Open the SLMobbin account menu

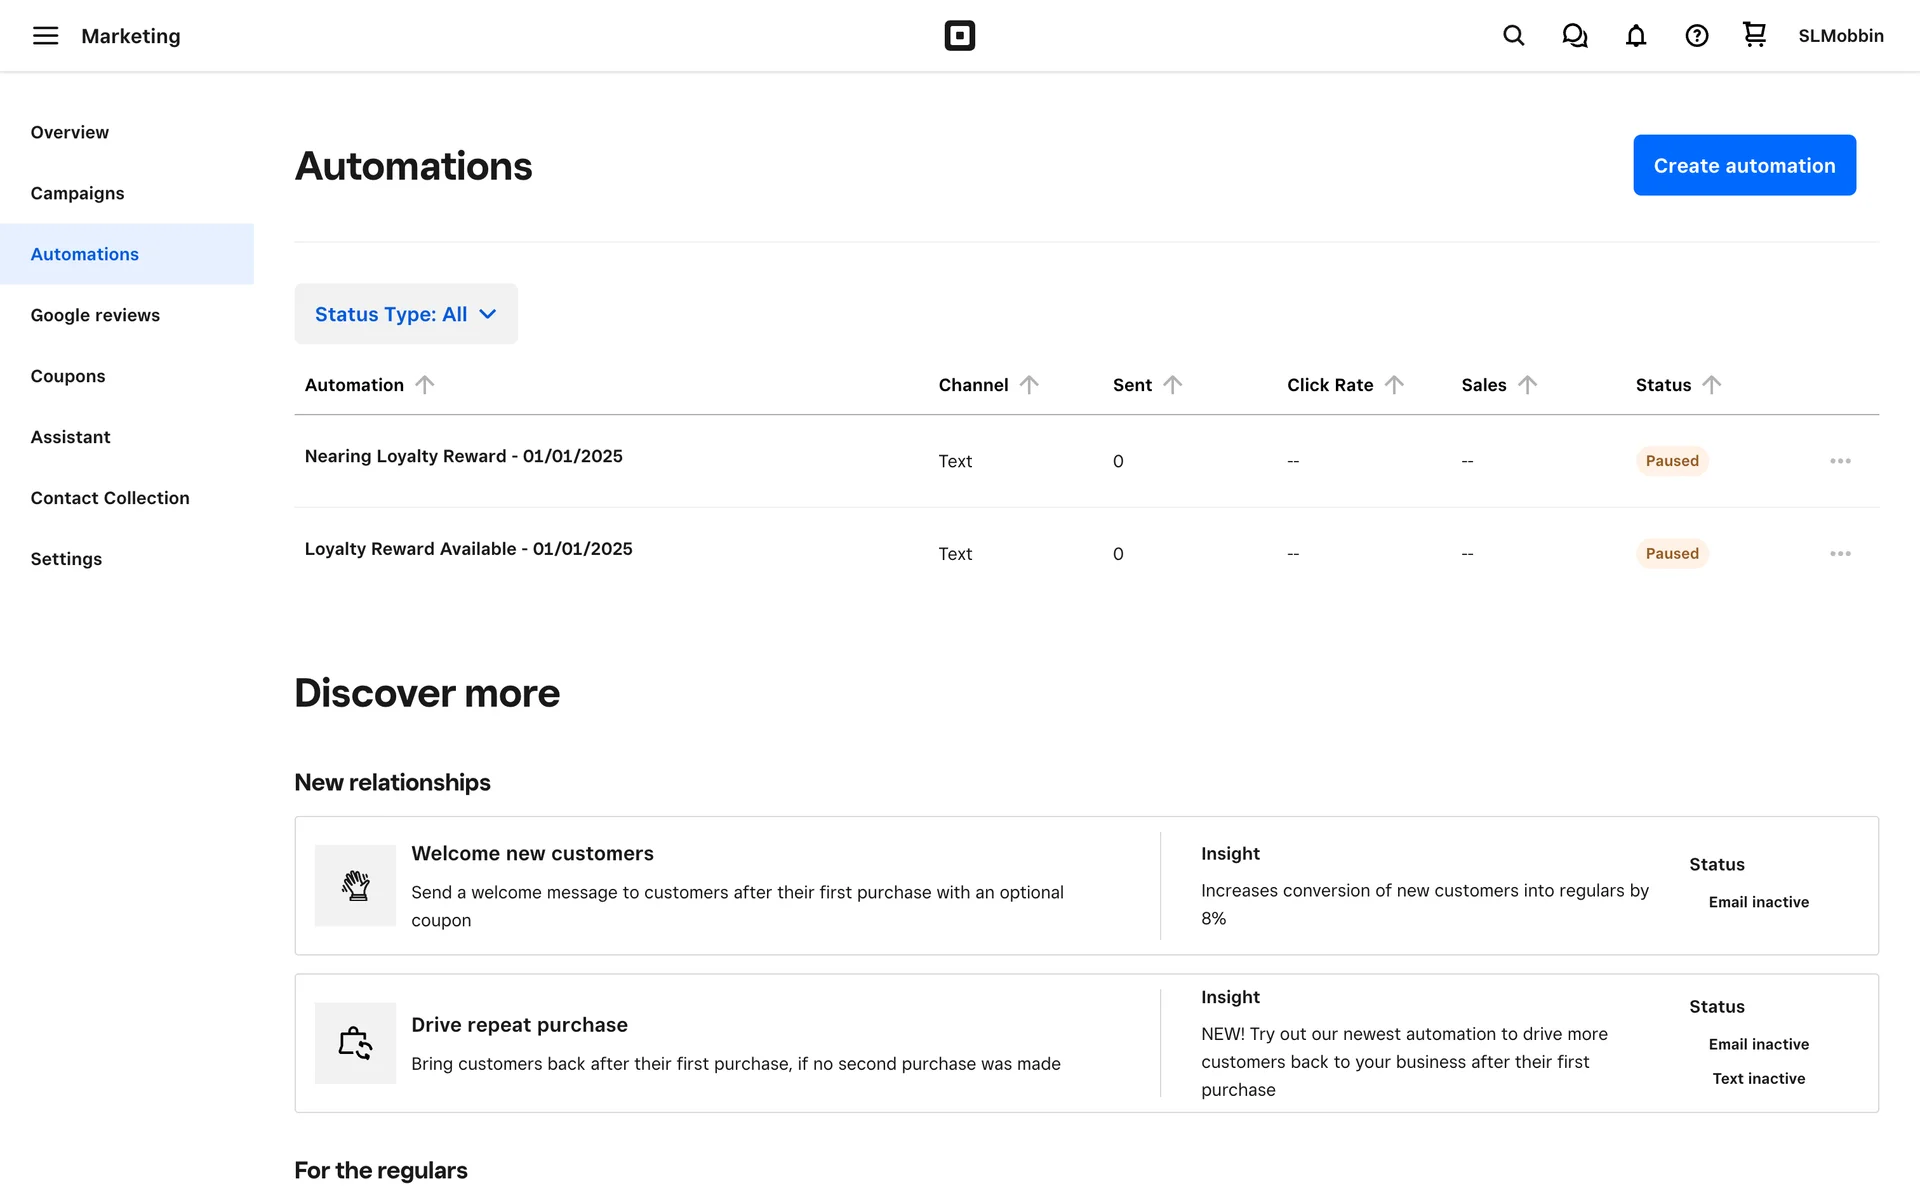tap(1840, 36)
